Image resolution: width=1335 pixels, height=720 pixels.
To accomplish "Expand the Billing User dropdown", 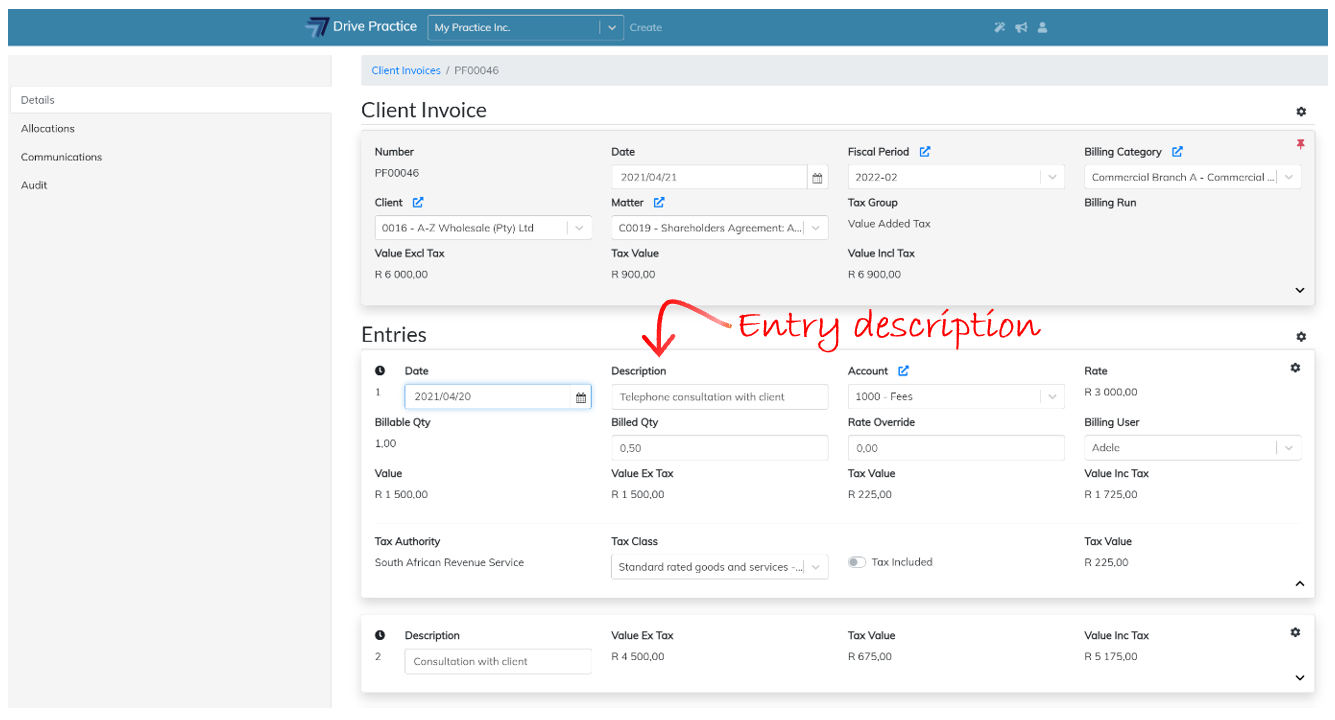I will pyautogui.click(x=1288, y=448).
